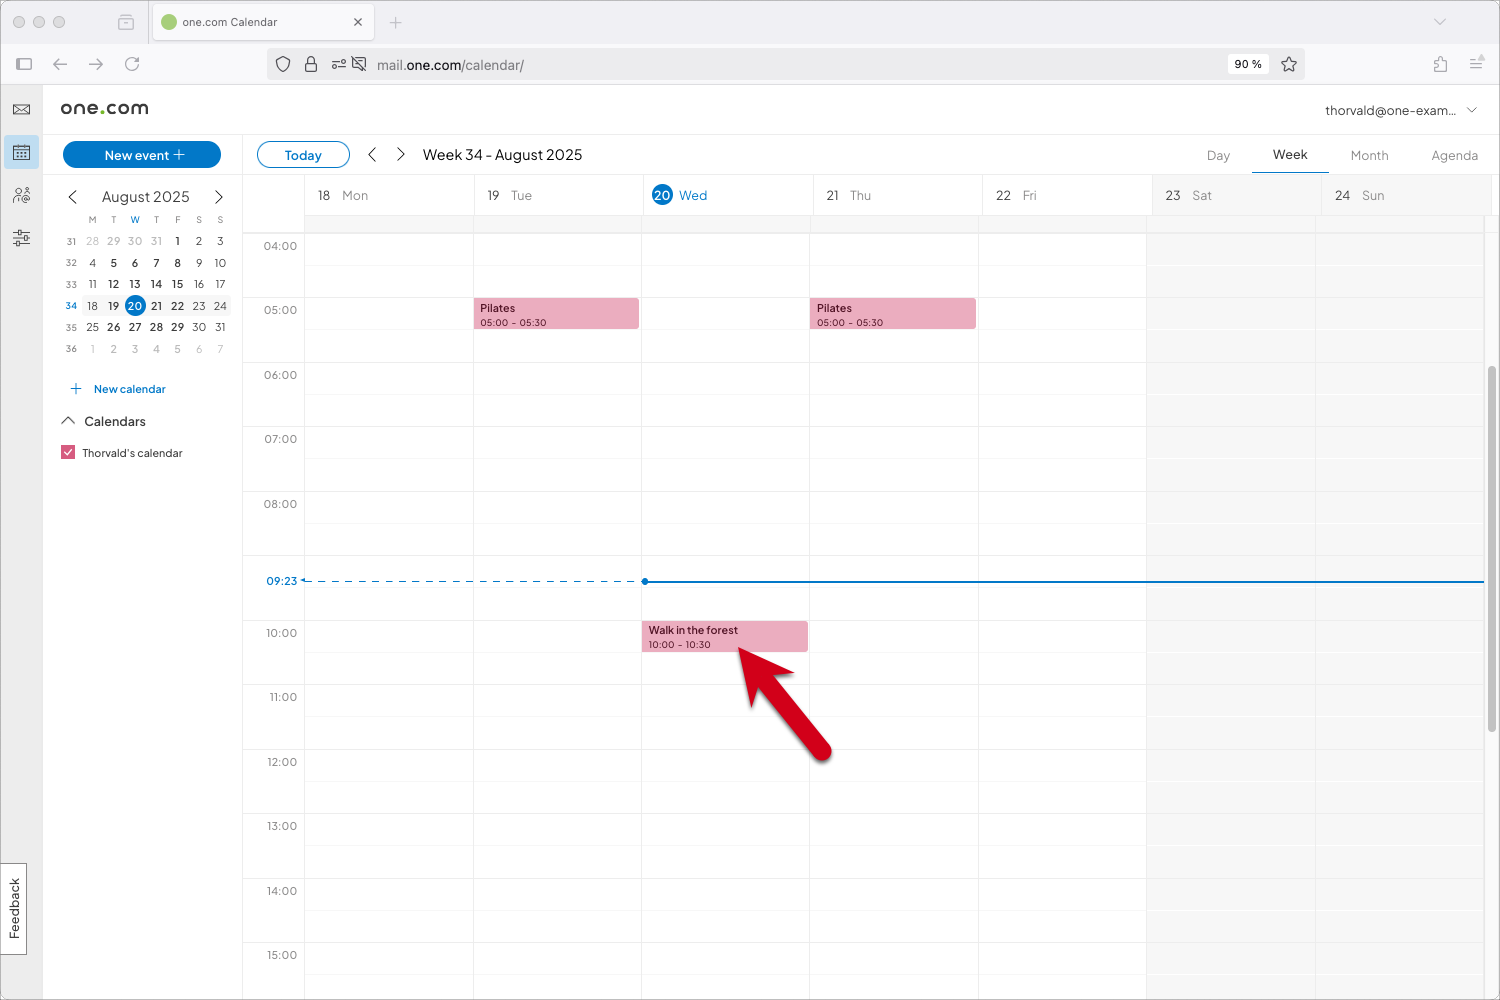Click the 90% zoom indicator in address bar
Viewport: 1500px width, 1000px height.
[1247, 64]
